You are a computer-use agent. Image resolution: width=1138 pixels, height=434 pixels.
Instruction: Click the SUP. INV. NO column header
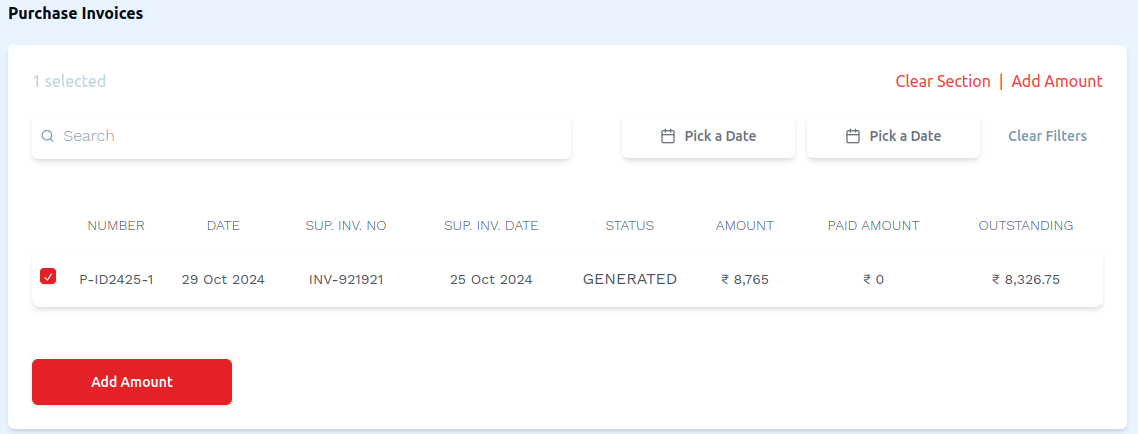[346, 226]
